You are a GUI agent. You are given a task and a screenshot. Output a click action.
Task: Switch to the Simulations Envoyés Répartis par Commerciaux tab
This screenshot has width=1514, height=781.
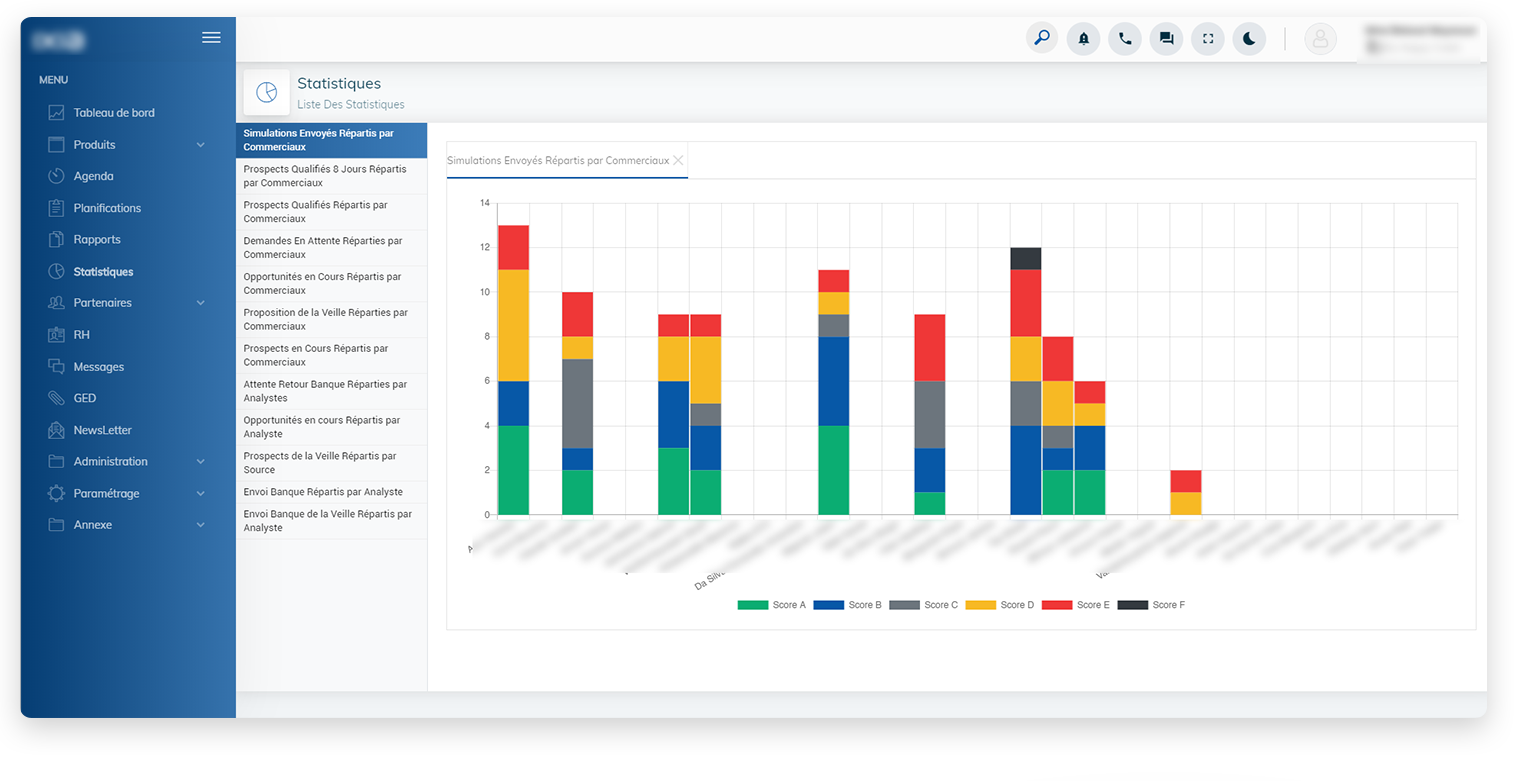coord(560,160)
